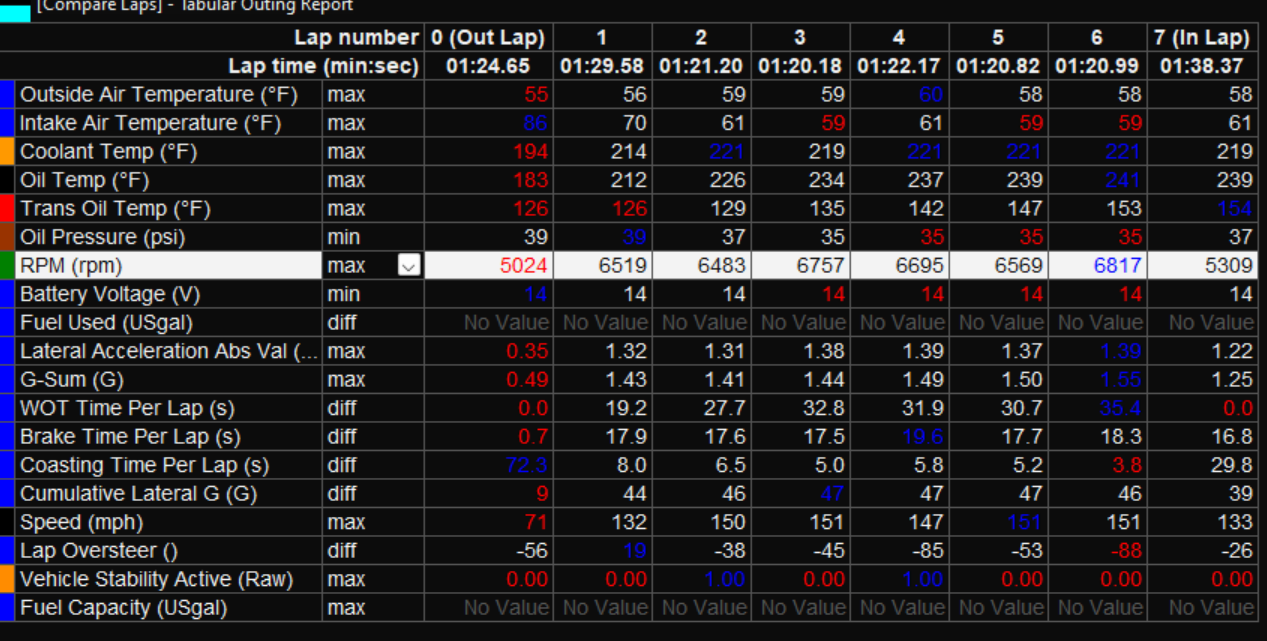This screenshot has height=641, width=1267.
Task: Click the Lap time (min:sec) header label
Action: coord(323,66)
